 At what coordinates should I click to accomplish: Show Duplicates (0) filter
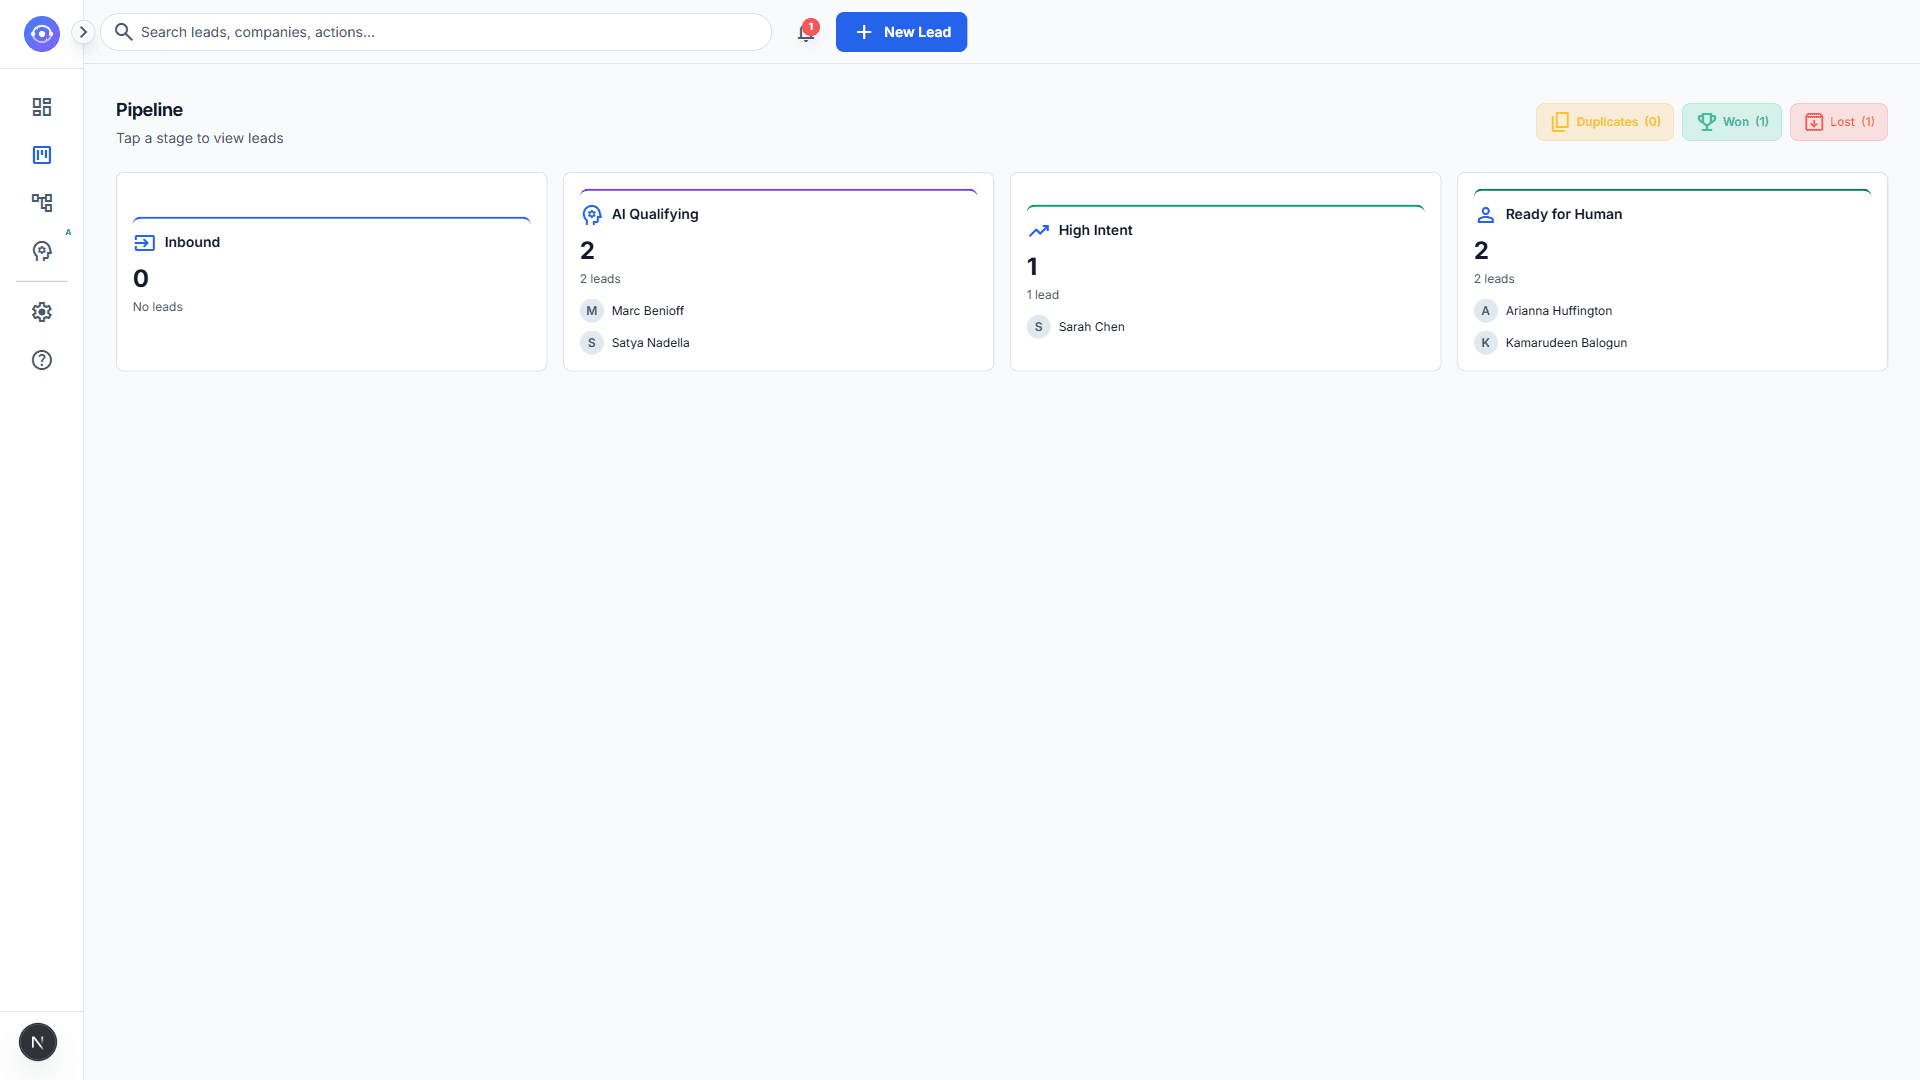coord(1604,122)
